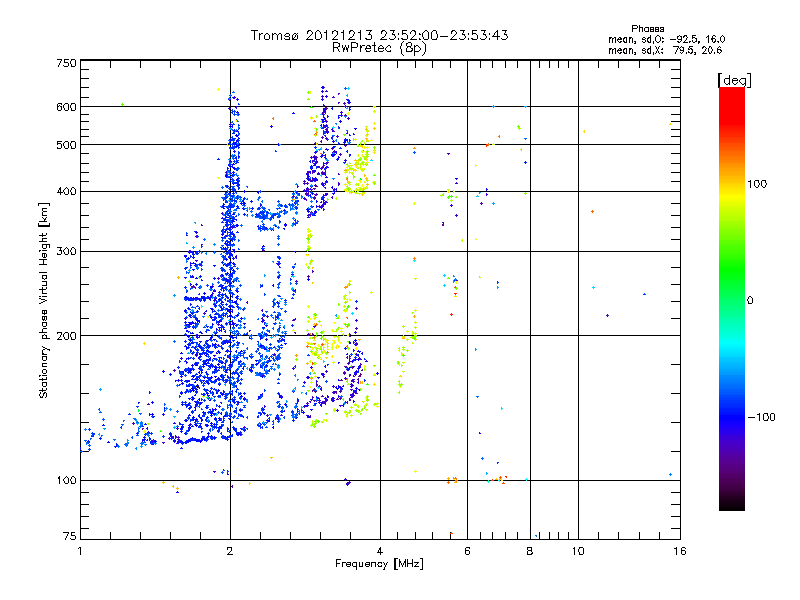800x600 pixels.
Task: Click the x-axis tick label '10'
Action: pos(578,551)
